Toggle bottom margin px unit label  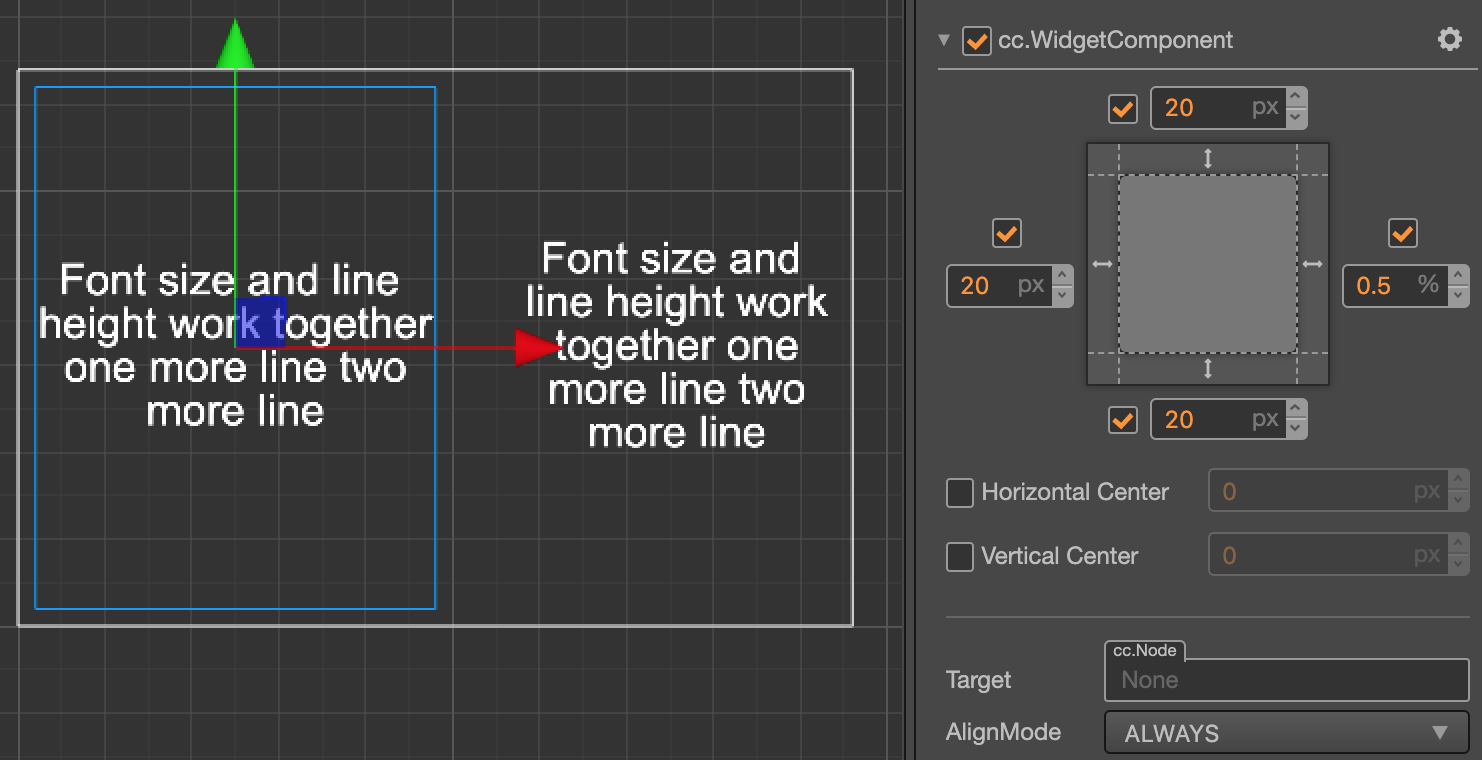click(1265, 420)
